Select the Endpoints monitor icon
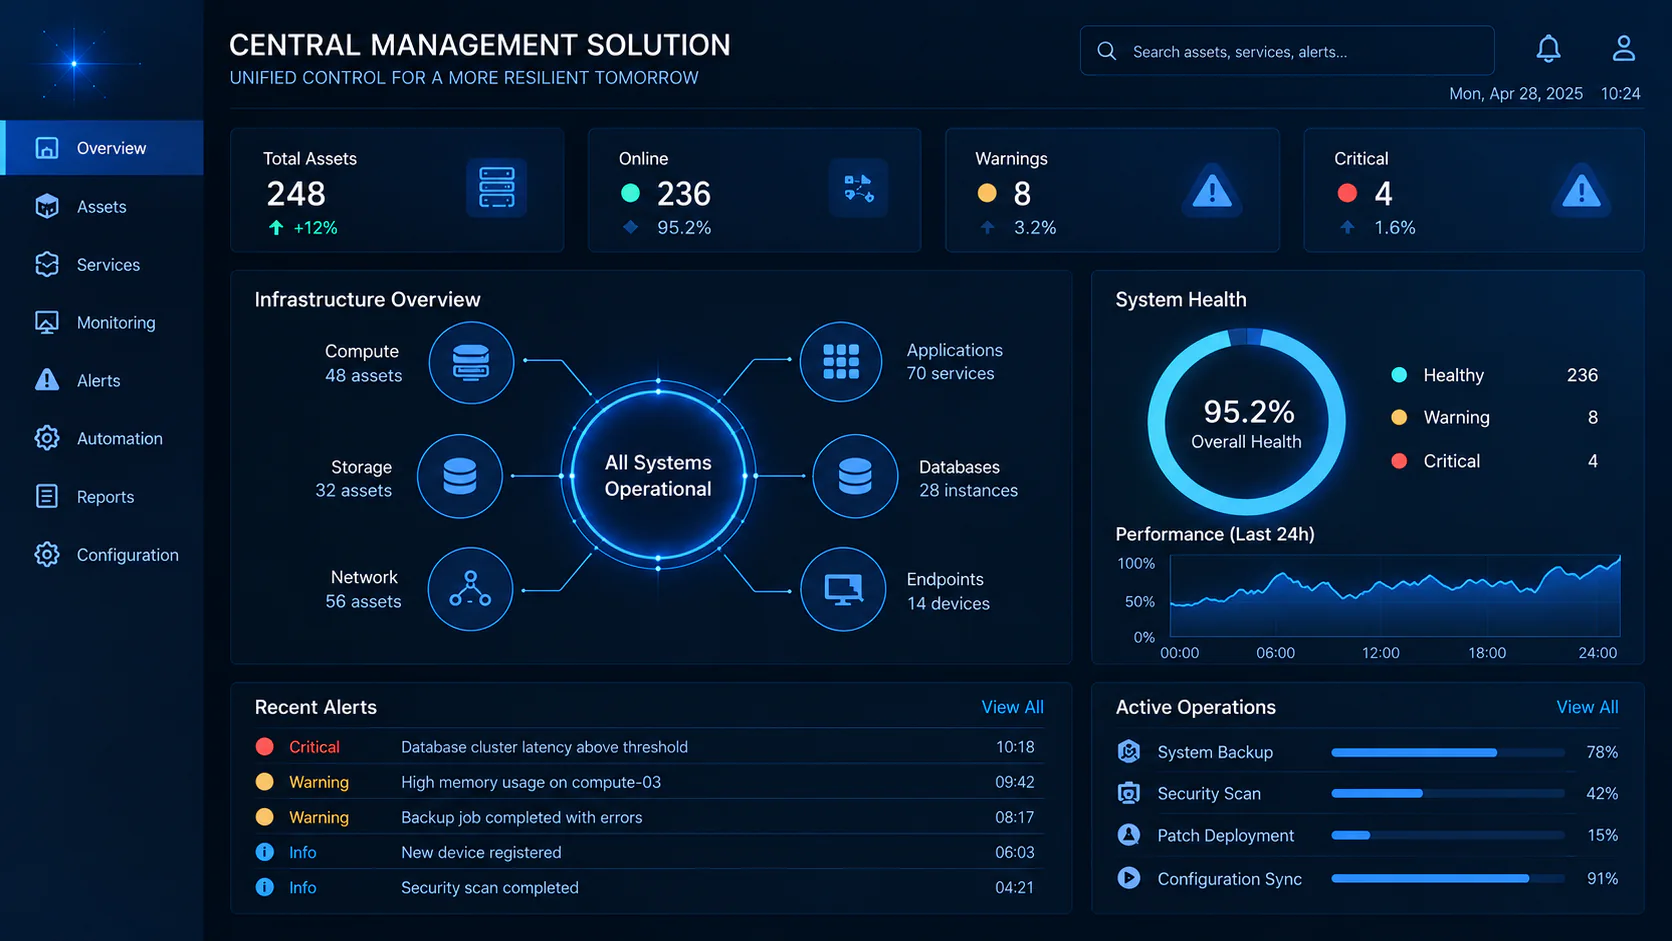This screenshot has width=1672, height=941. tap(843, 589)
